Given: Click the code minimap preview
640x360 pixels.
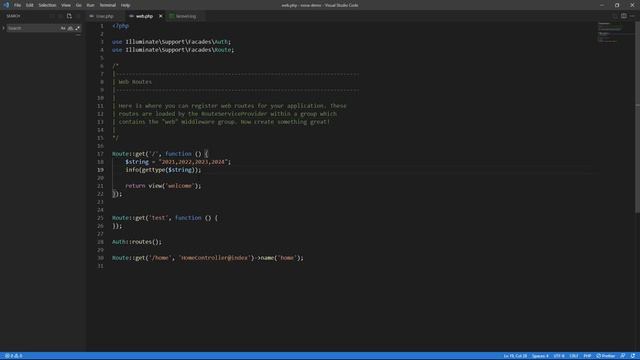Looking at the screenshot, I should [x=611, y=33].
